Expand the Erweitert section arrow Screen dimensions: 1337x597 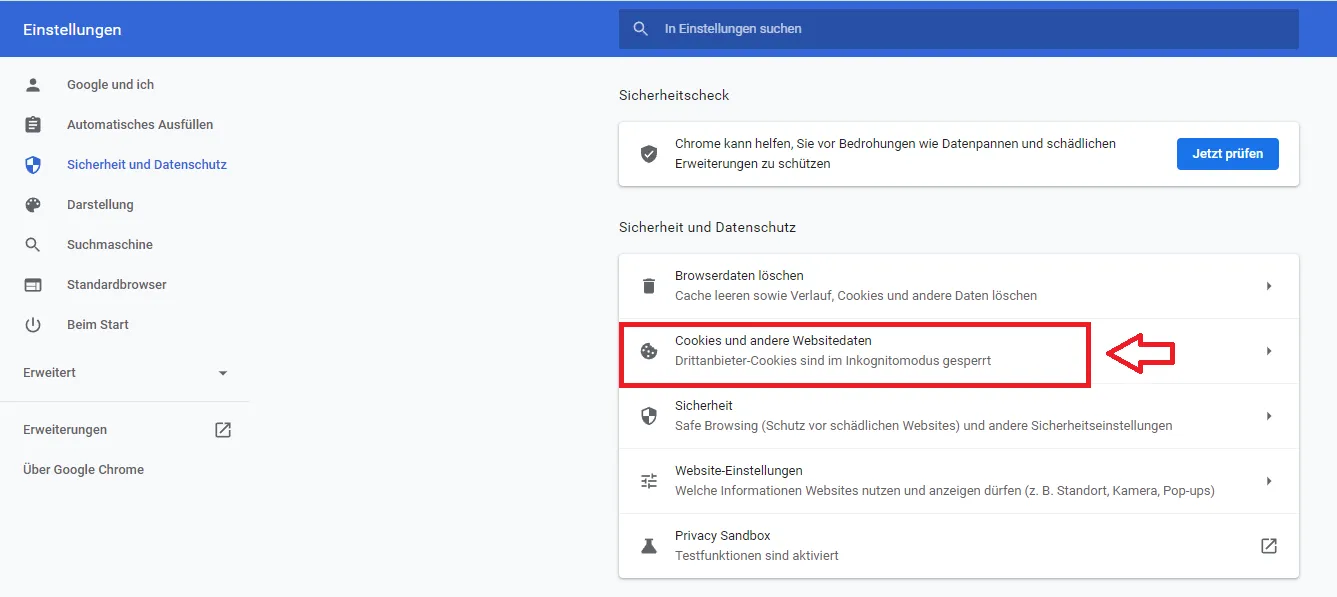coord(223,373)
